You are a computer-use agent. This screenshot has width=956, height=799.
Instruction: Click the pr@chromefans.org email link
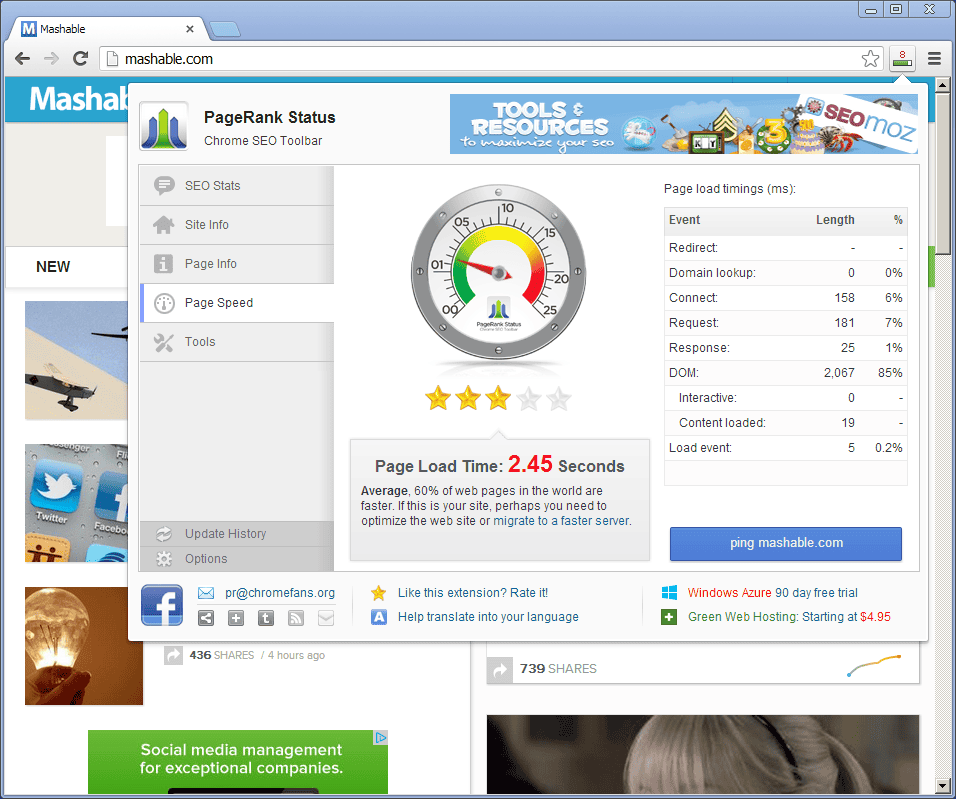[x=280, y=593]
